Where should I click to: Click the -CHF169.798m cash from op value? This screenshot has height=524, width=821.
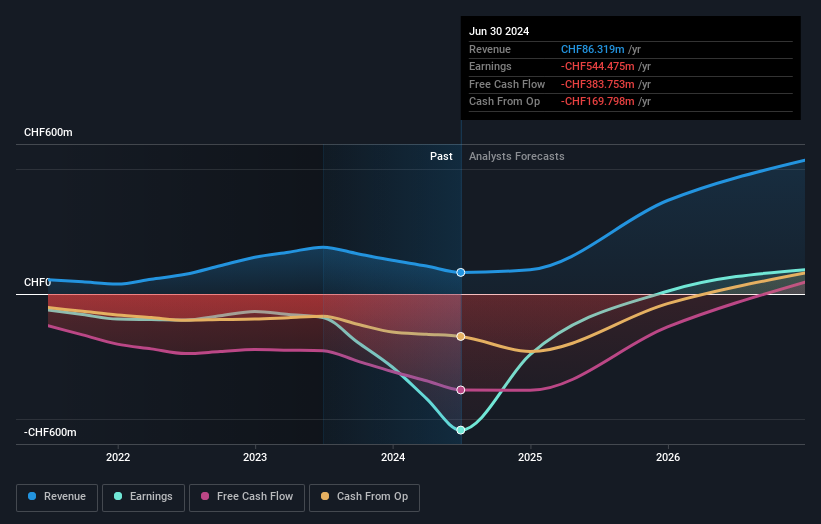tap(597, 102)
